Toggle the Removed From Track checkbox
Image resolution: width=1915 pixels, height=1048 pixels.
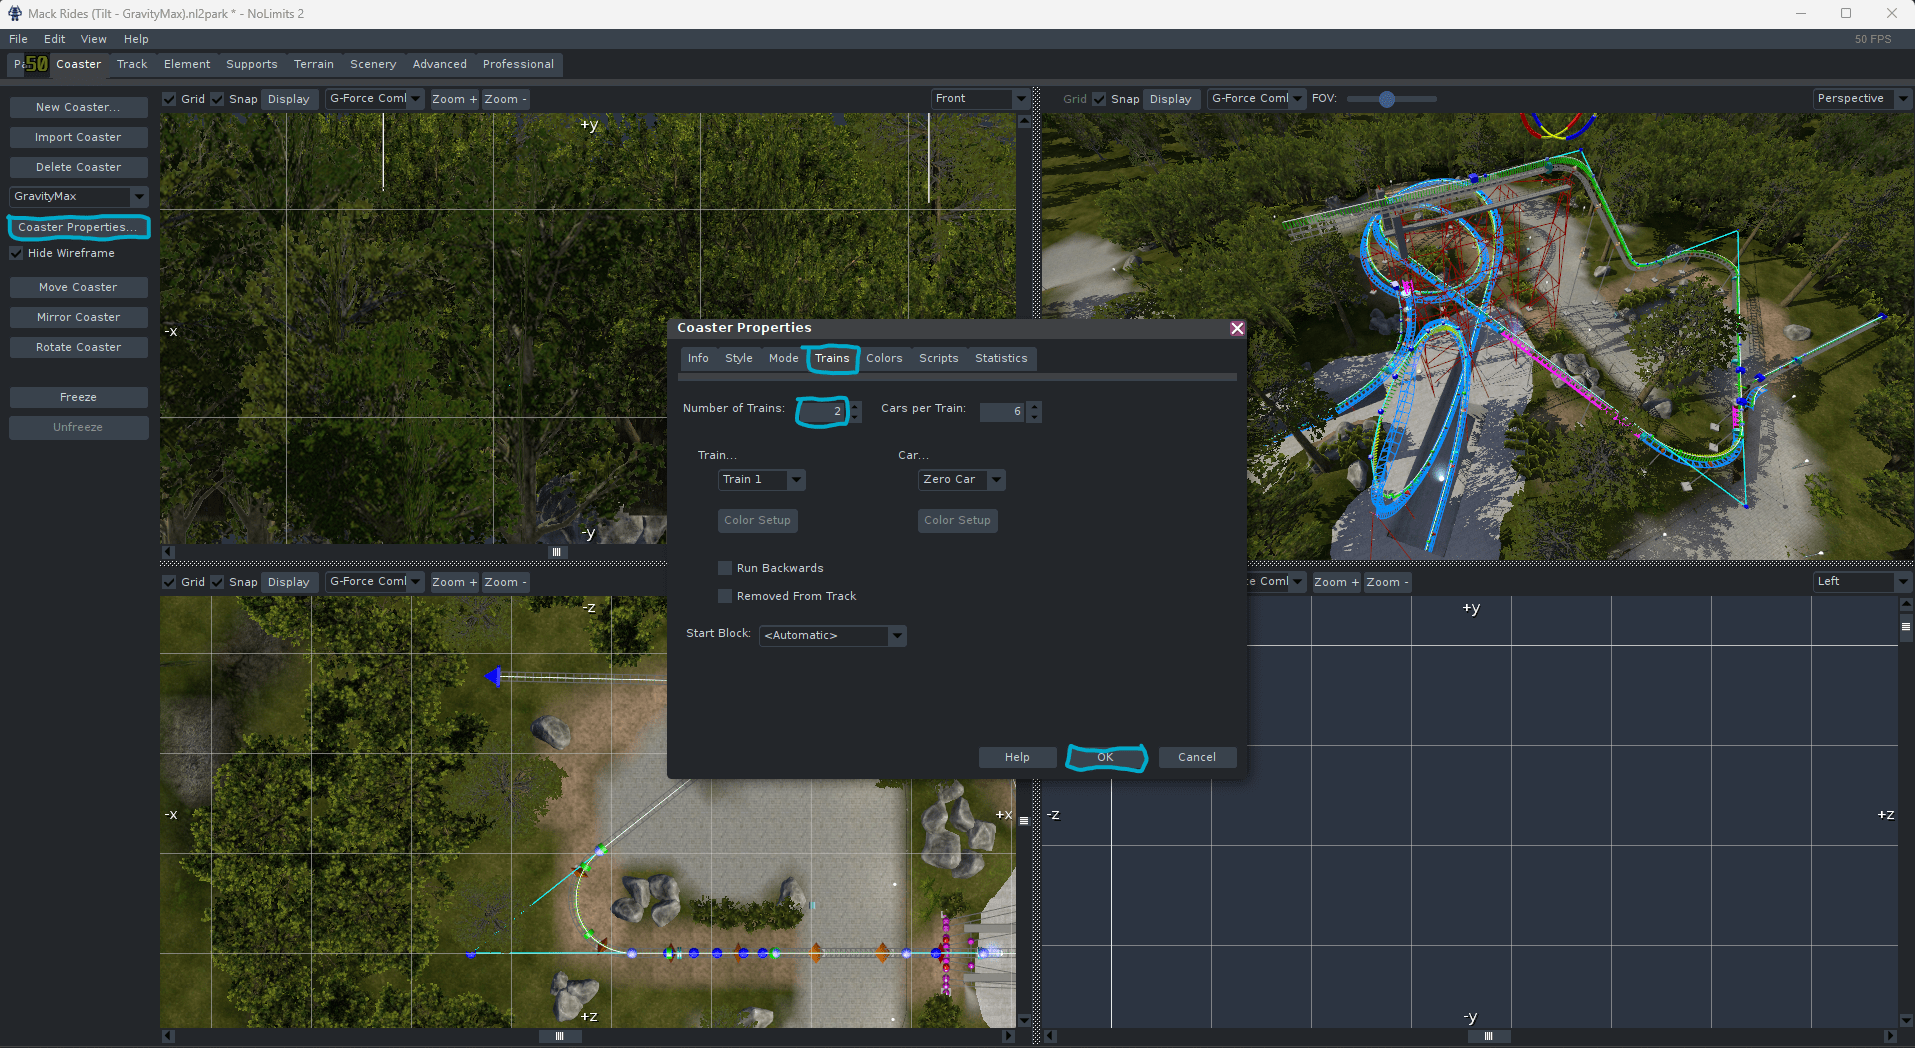tap(725, 596)
